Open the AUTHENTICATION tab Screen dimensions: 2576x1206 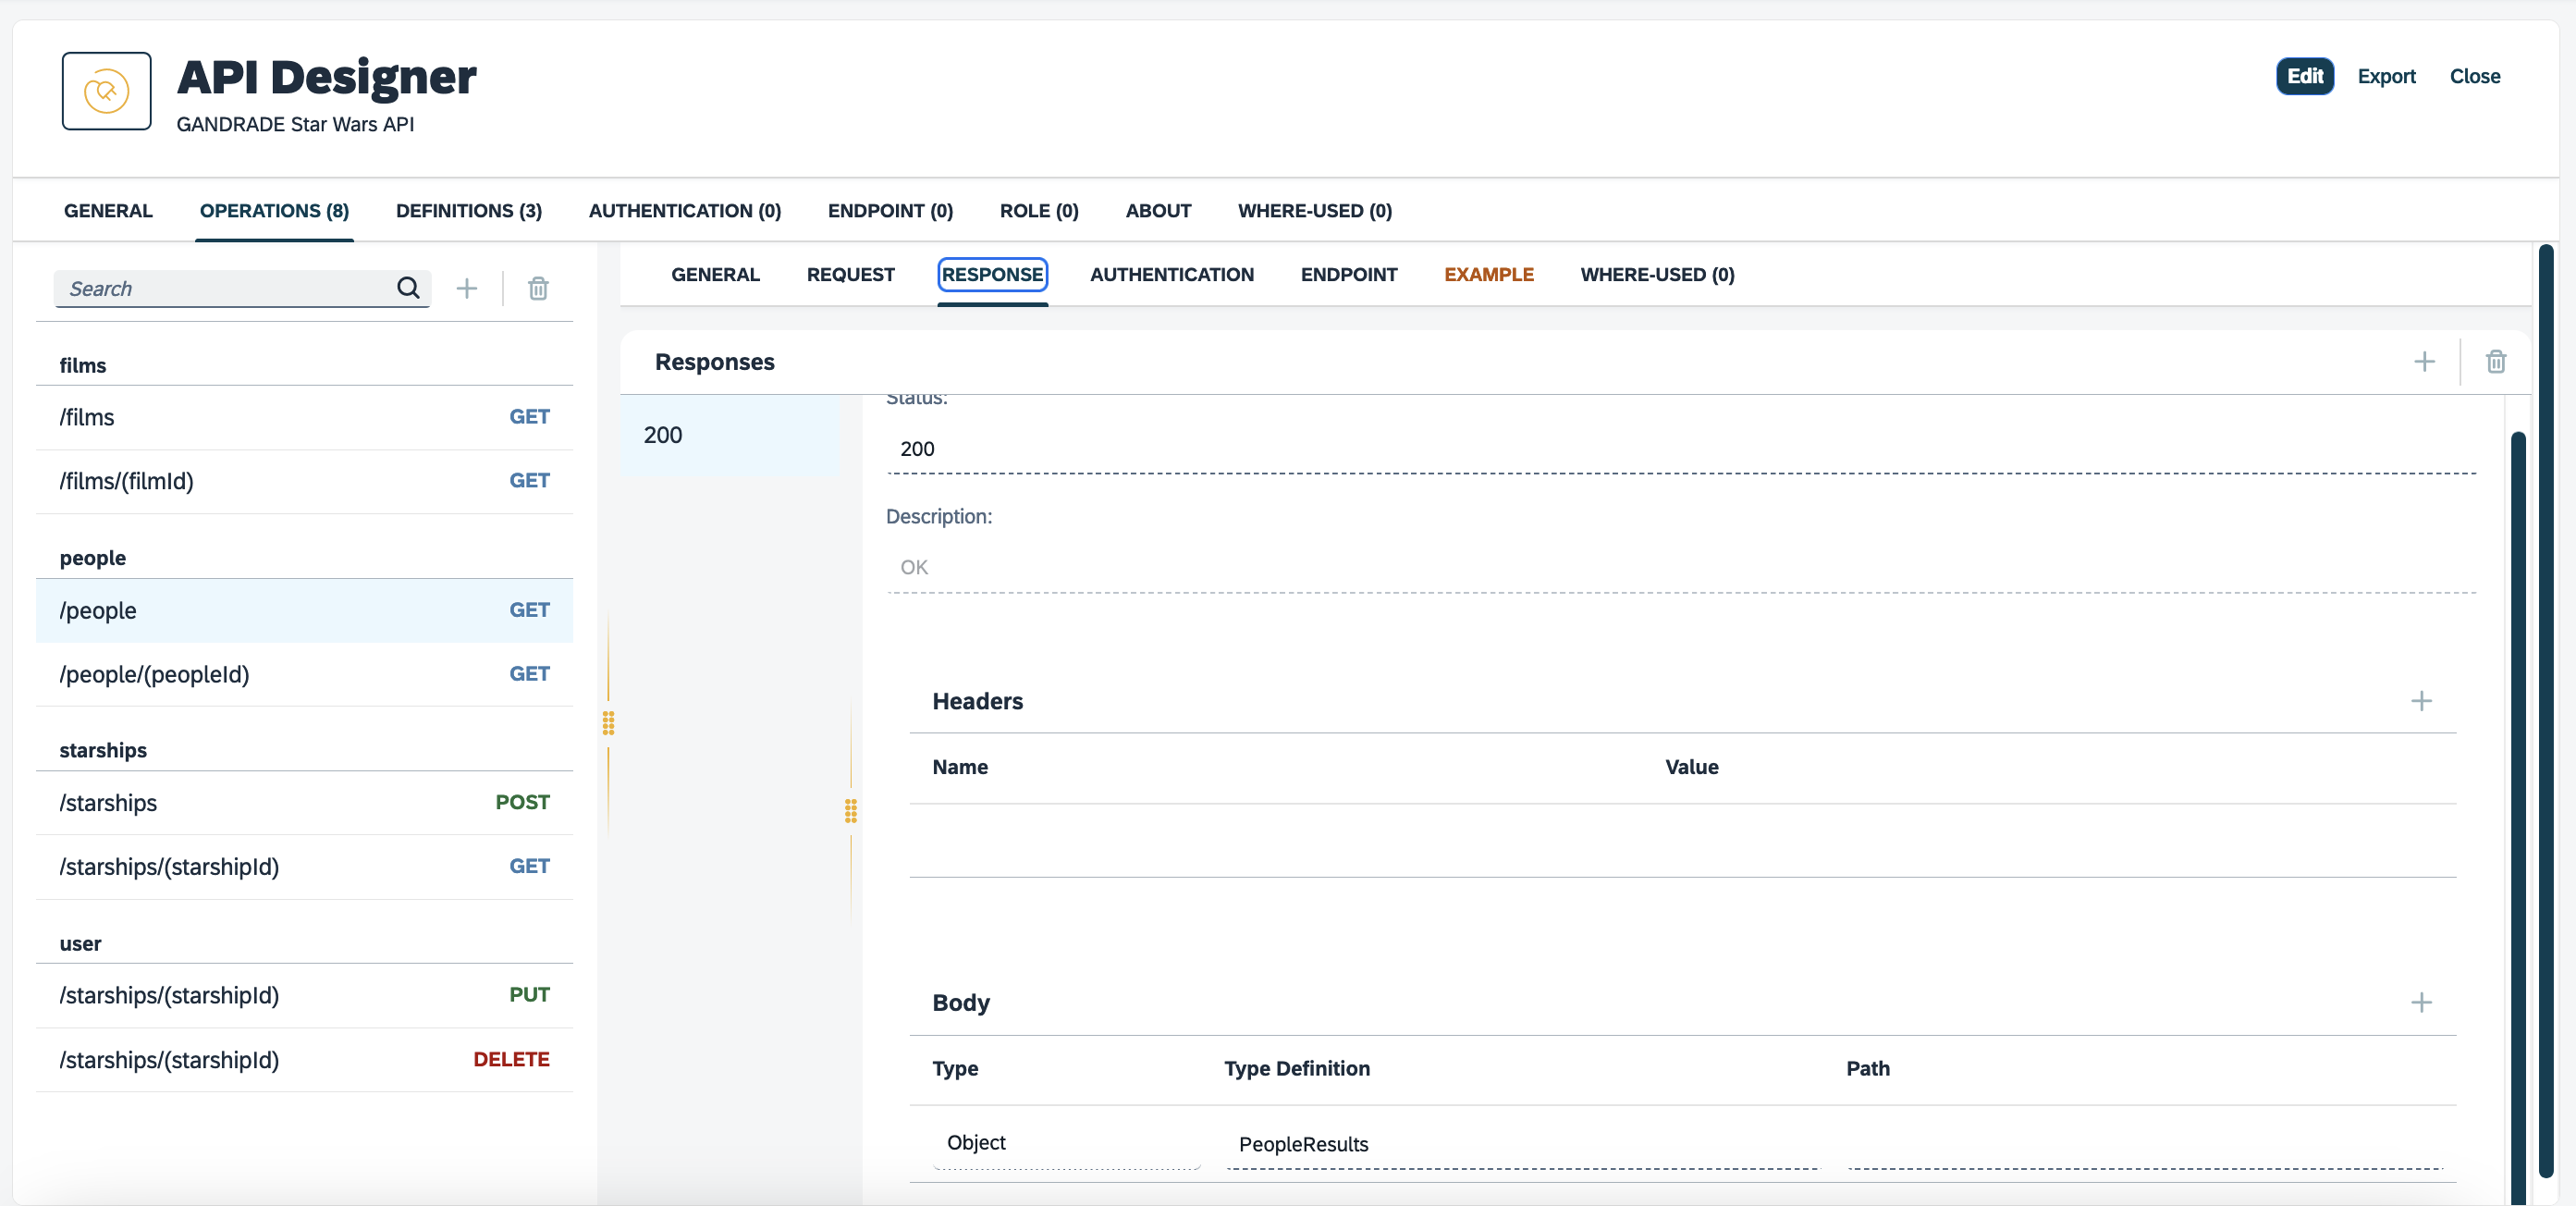coord(1171,273)
